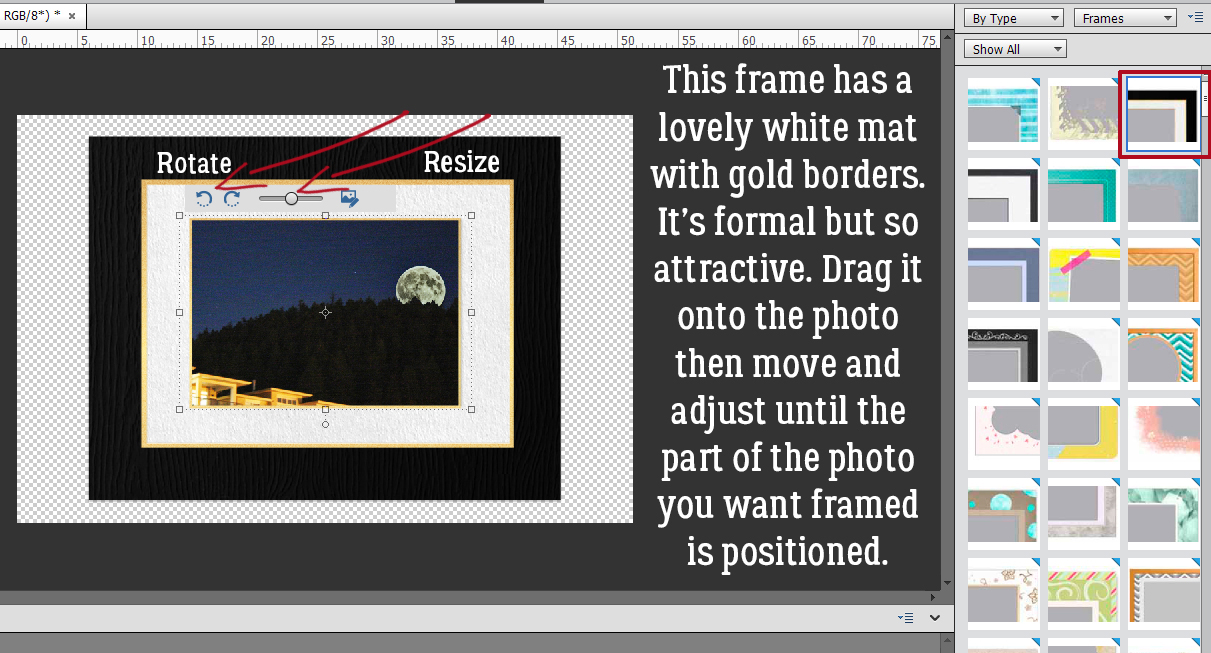
Task: Click the bottom-left transform handle of the photo
Action: (180, 409)
